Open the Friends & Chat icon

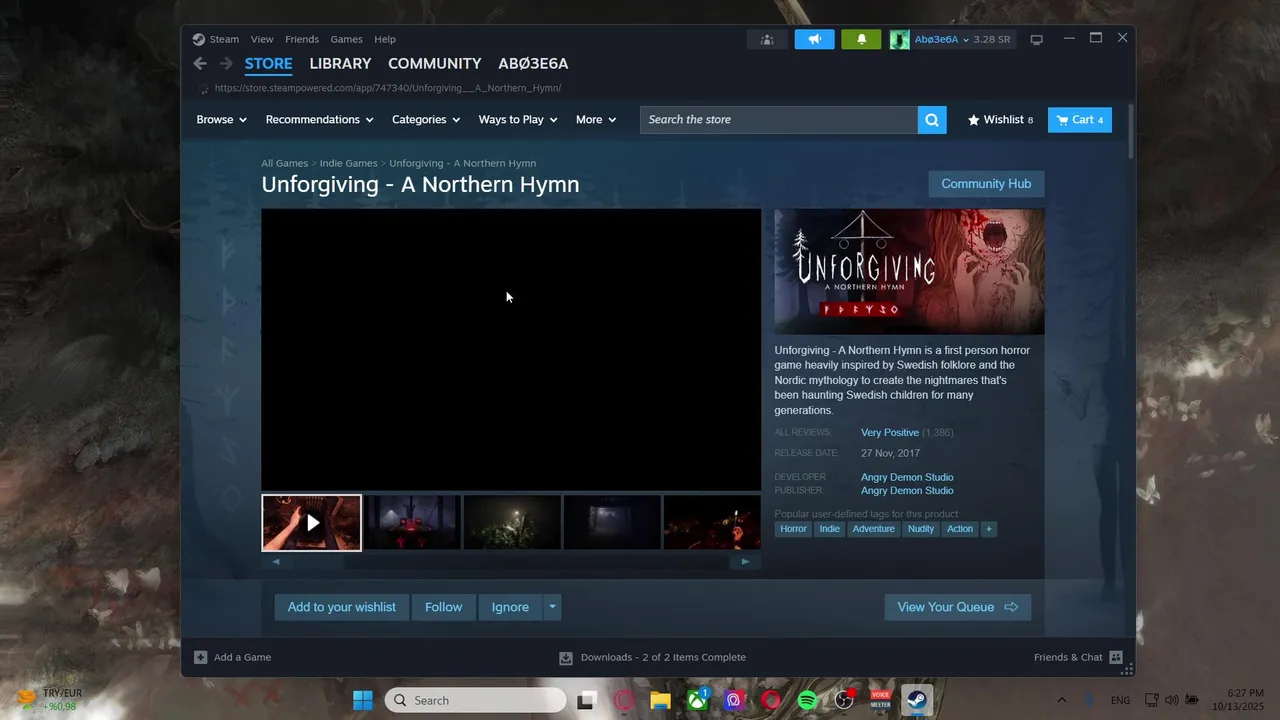tap(1116, 657)
